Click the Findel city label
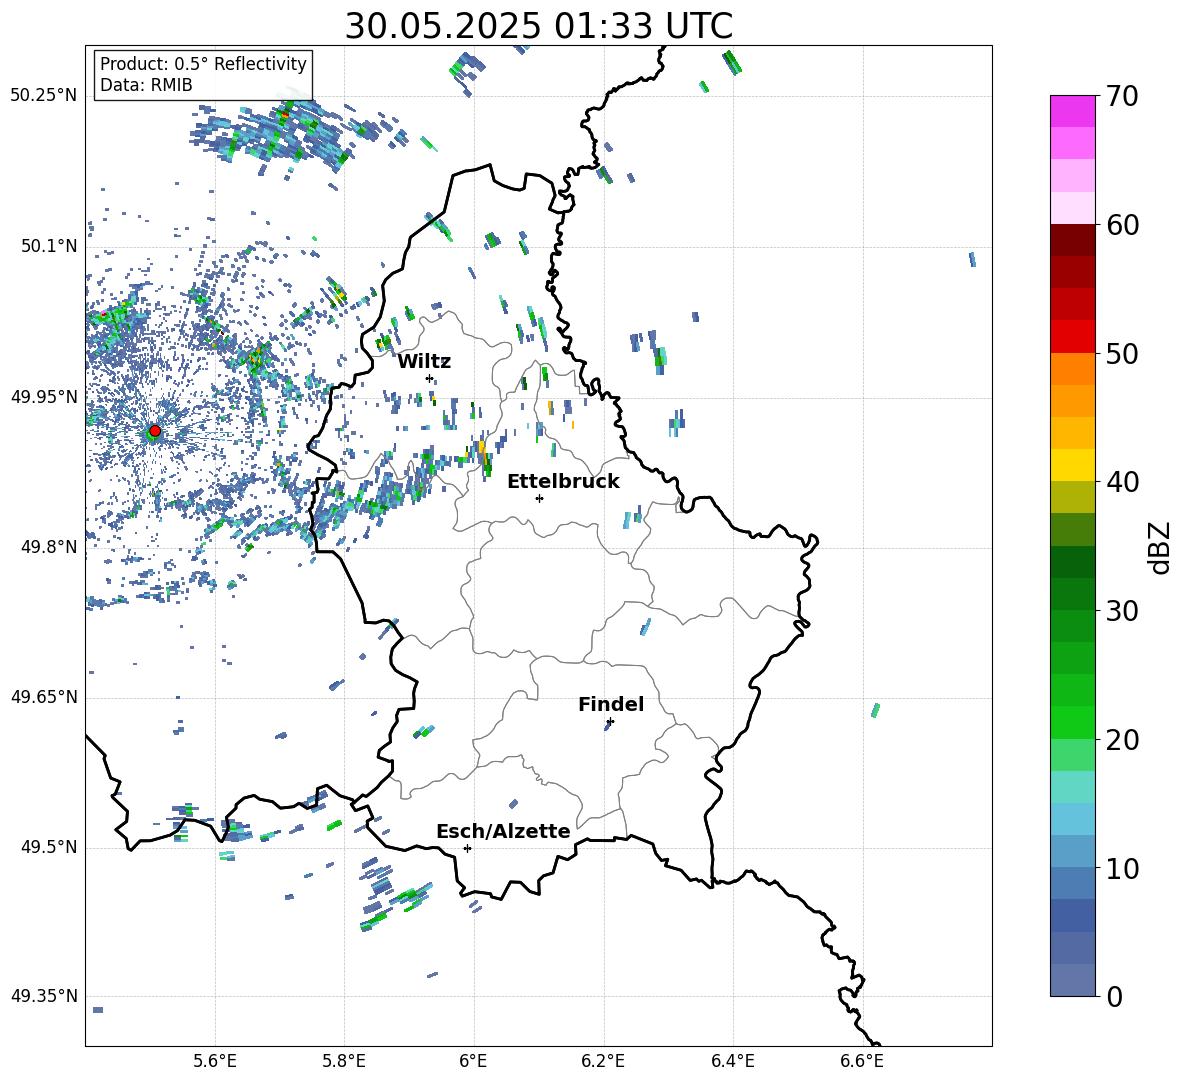Image resolution: width=1184 pixels, height=1081 pixels. tap(611, 704)
